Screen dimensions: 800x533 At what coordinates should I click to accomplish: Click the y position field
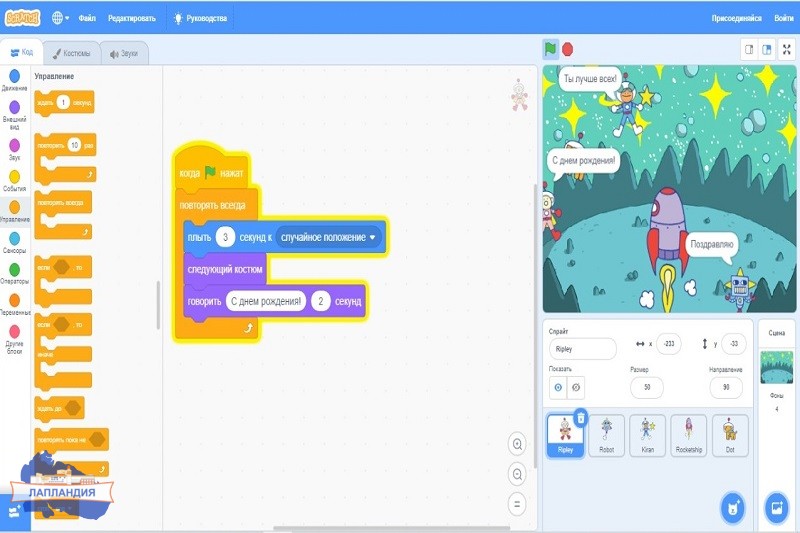734,344
